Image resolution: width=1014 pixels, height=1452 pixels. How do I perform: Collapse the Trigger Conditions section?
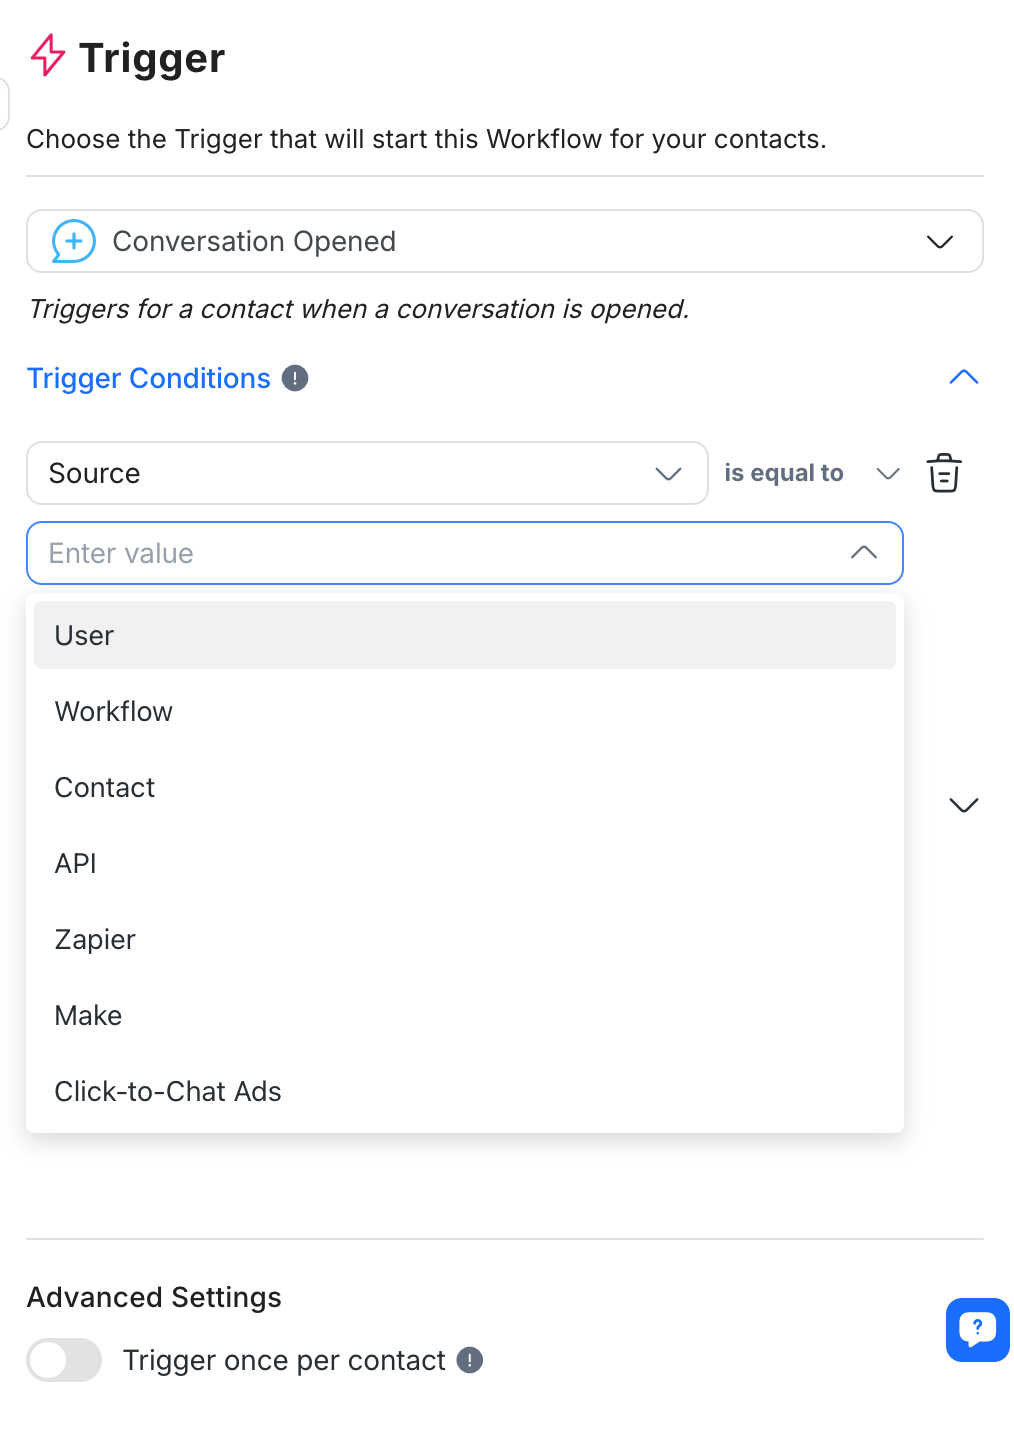click(963, 378)
